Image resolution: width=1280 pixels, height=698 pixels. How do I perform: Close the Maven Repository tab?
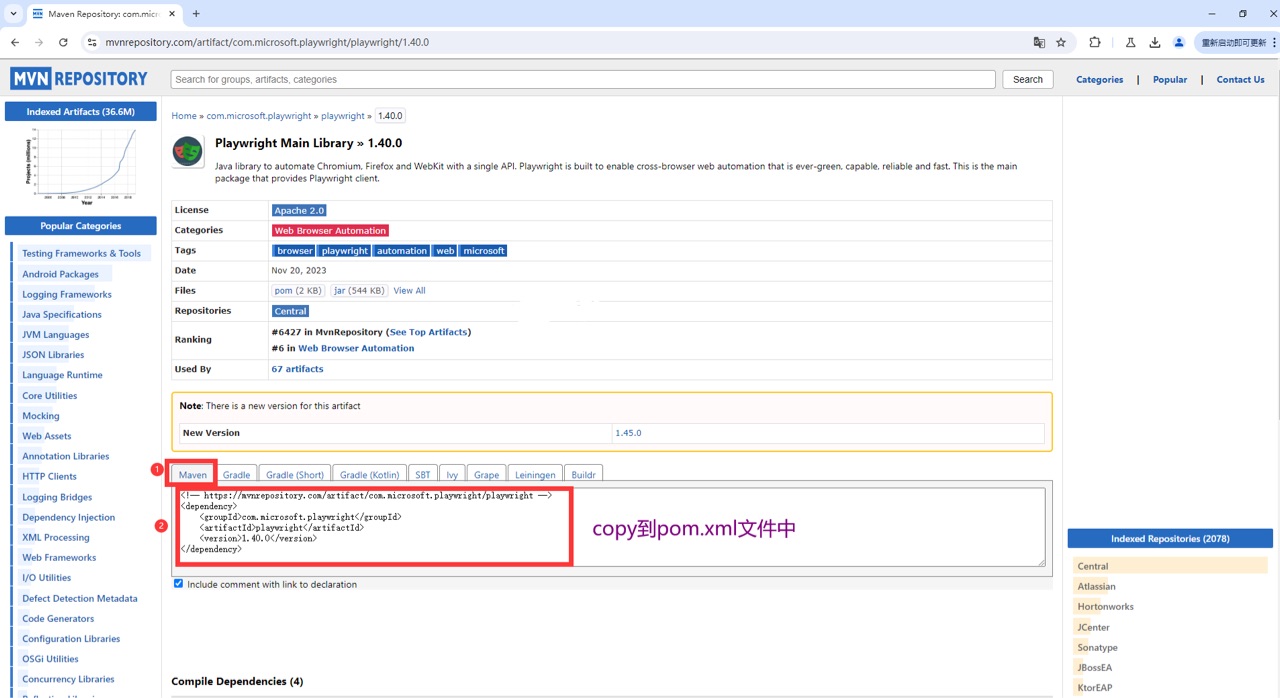[172, 14]
